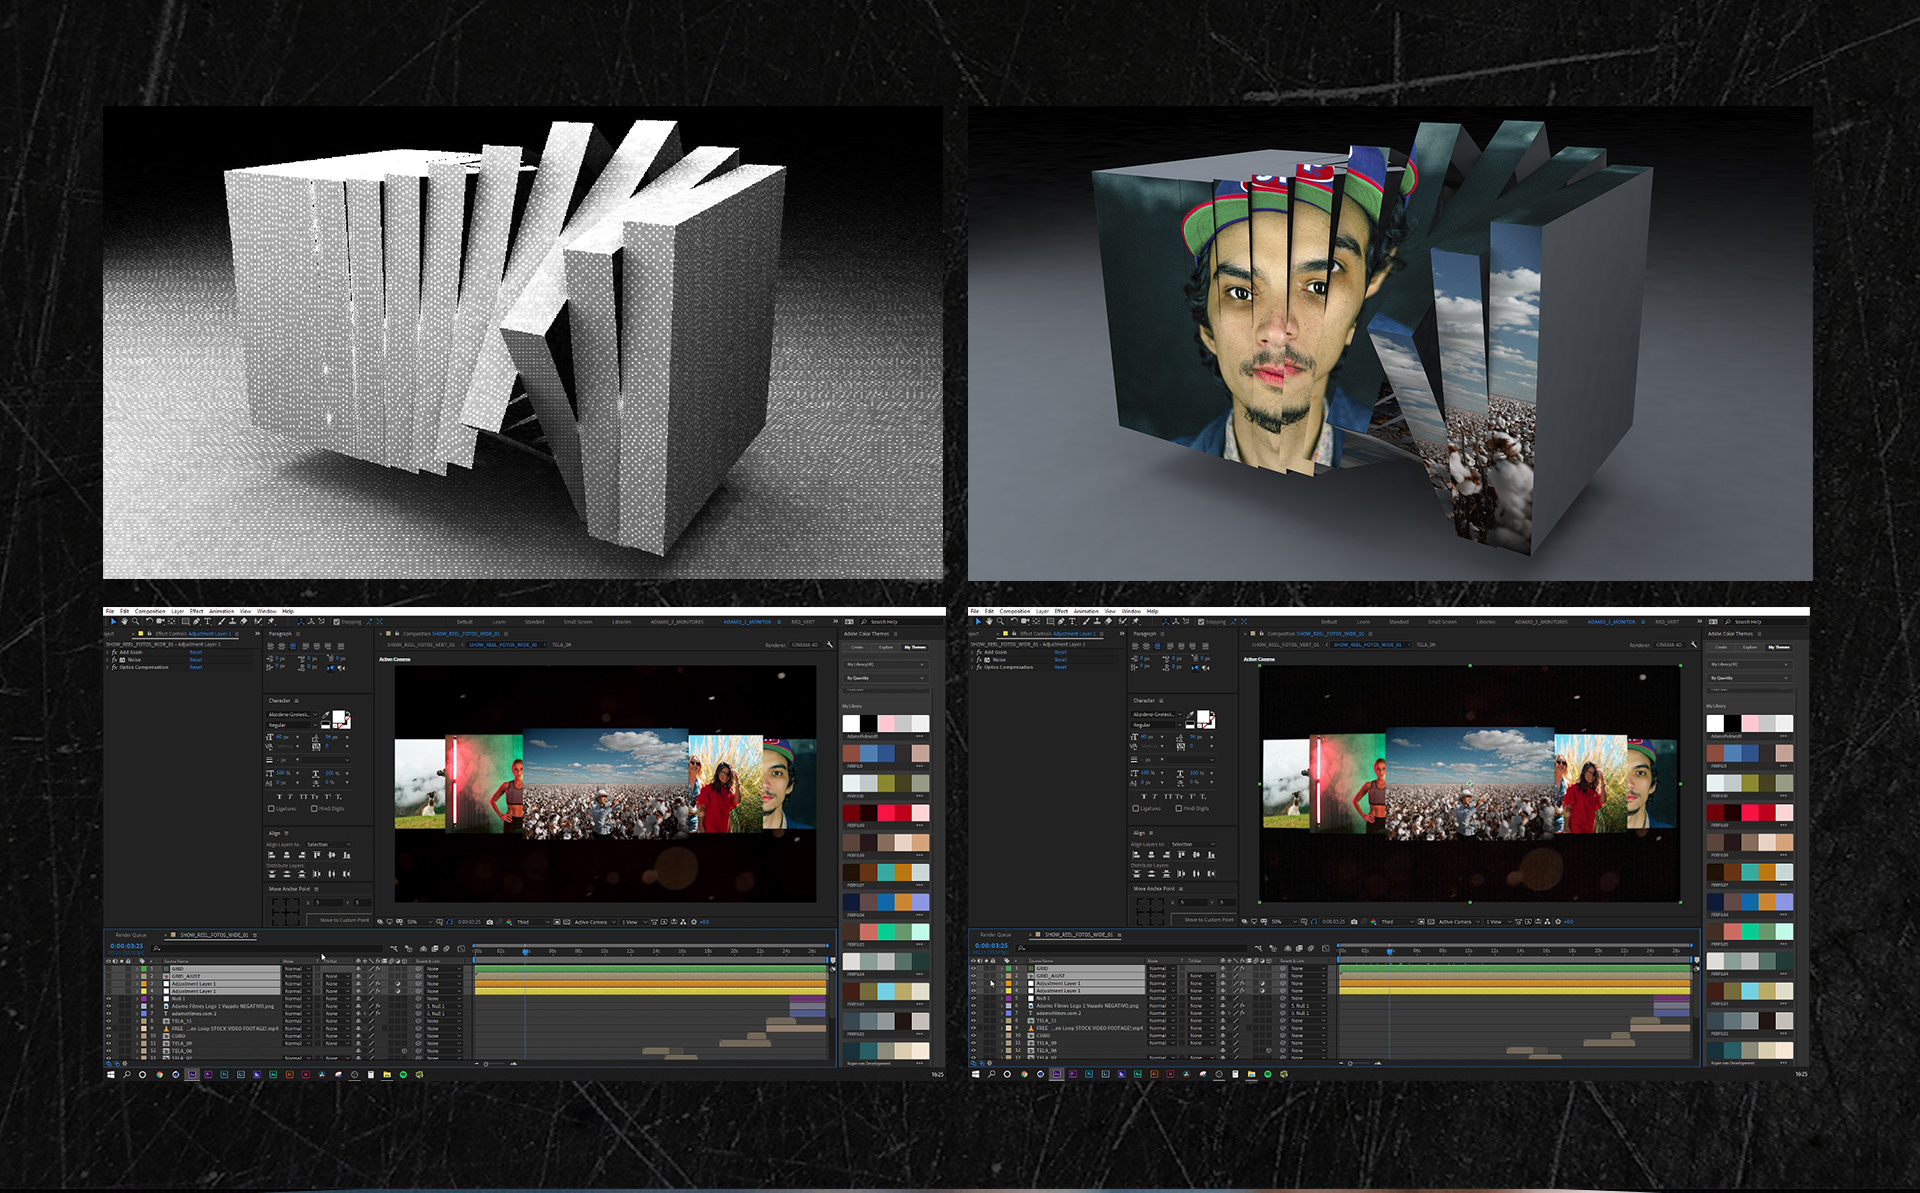The height and width of the screenshot is (1193, 1920).
Task: Expand the Add Grain effect in left Effect Controls
Action: click(107, 652)
